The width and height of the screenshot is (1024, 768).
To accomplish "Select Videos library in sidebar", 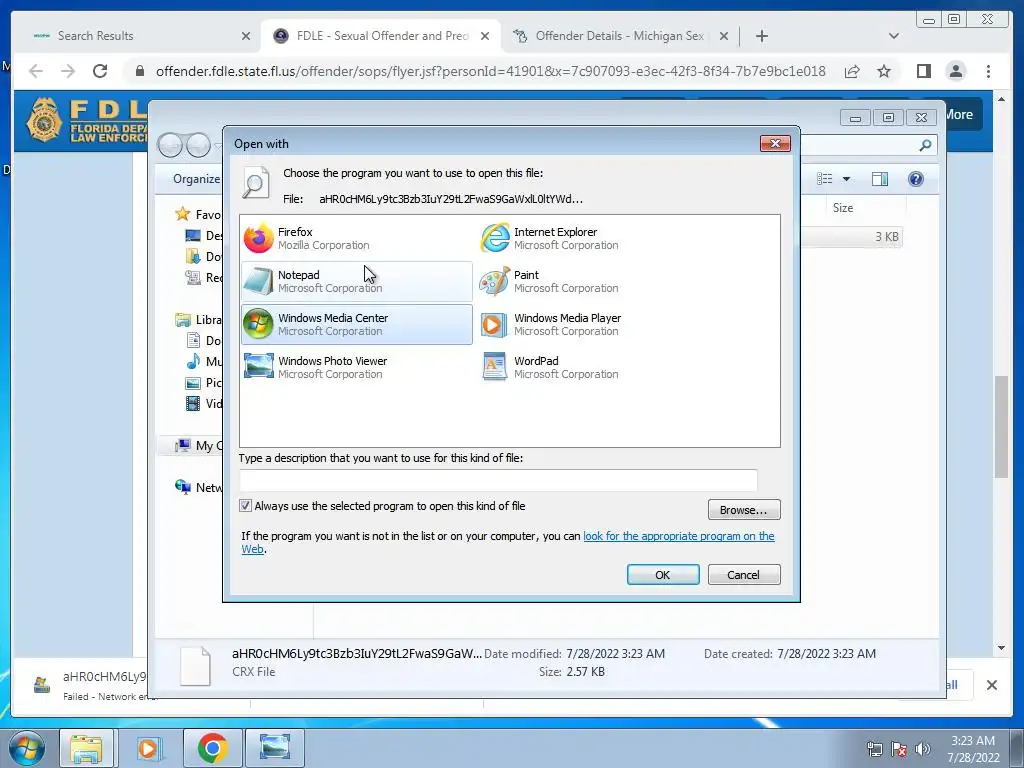I will (204, 404).
